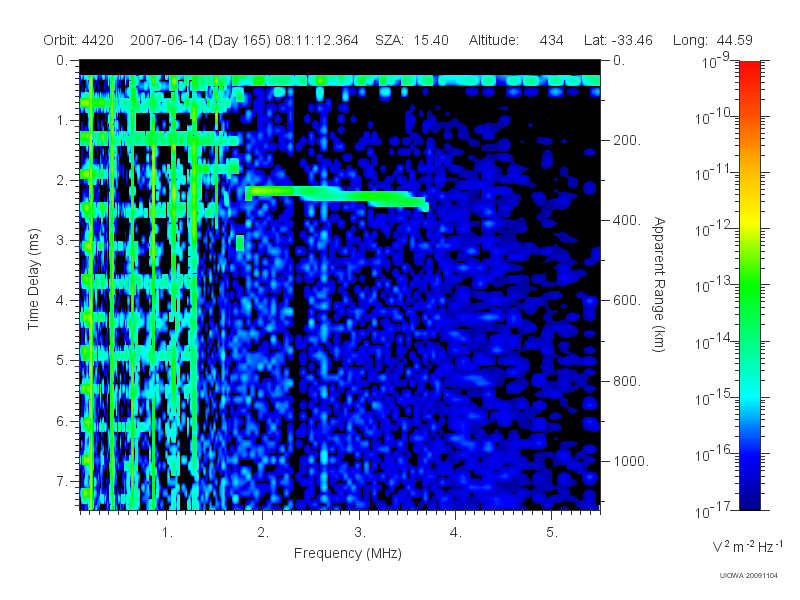The image size is (800, 600).
Task: Click the dark blue bottom of the color bar
Action: point(750,500)
